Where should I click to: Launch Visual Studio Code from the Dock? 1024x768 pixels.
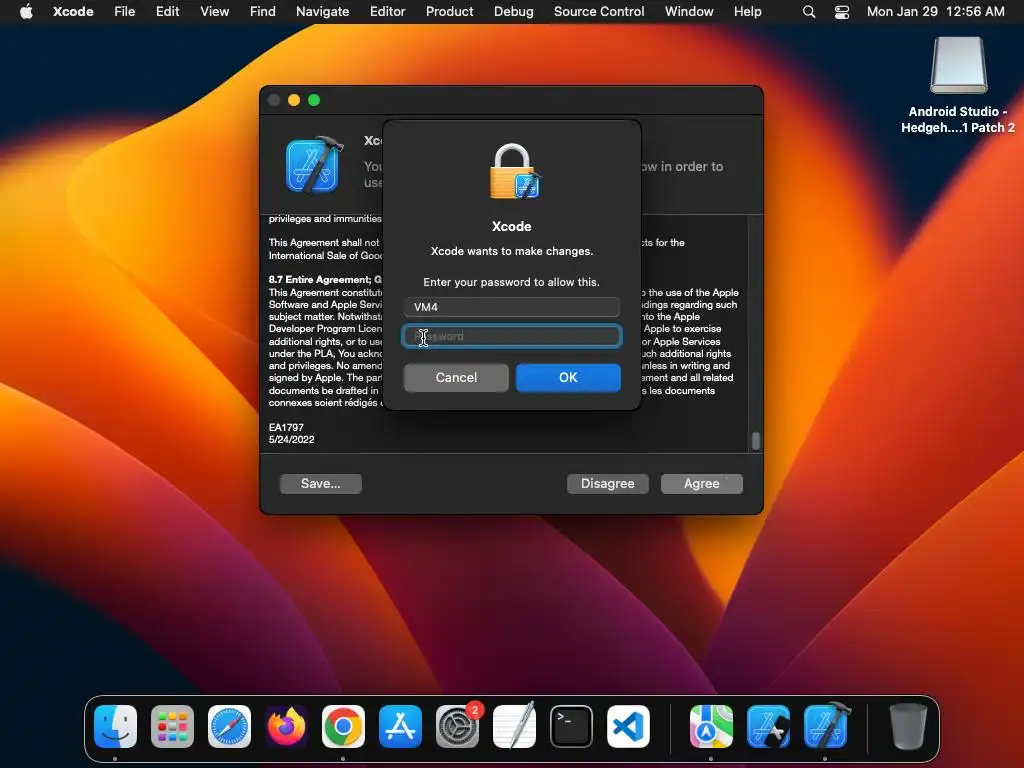[628, 726]
